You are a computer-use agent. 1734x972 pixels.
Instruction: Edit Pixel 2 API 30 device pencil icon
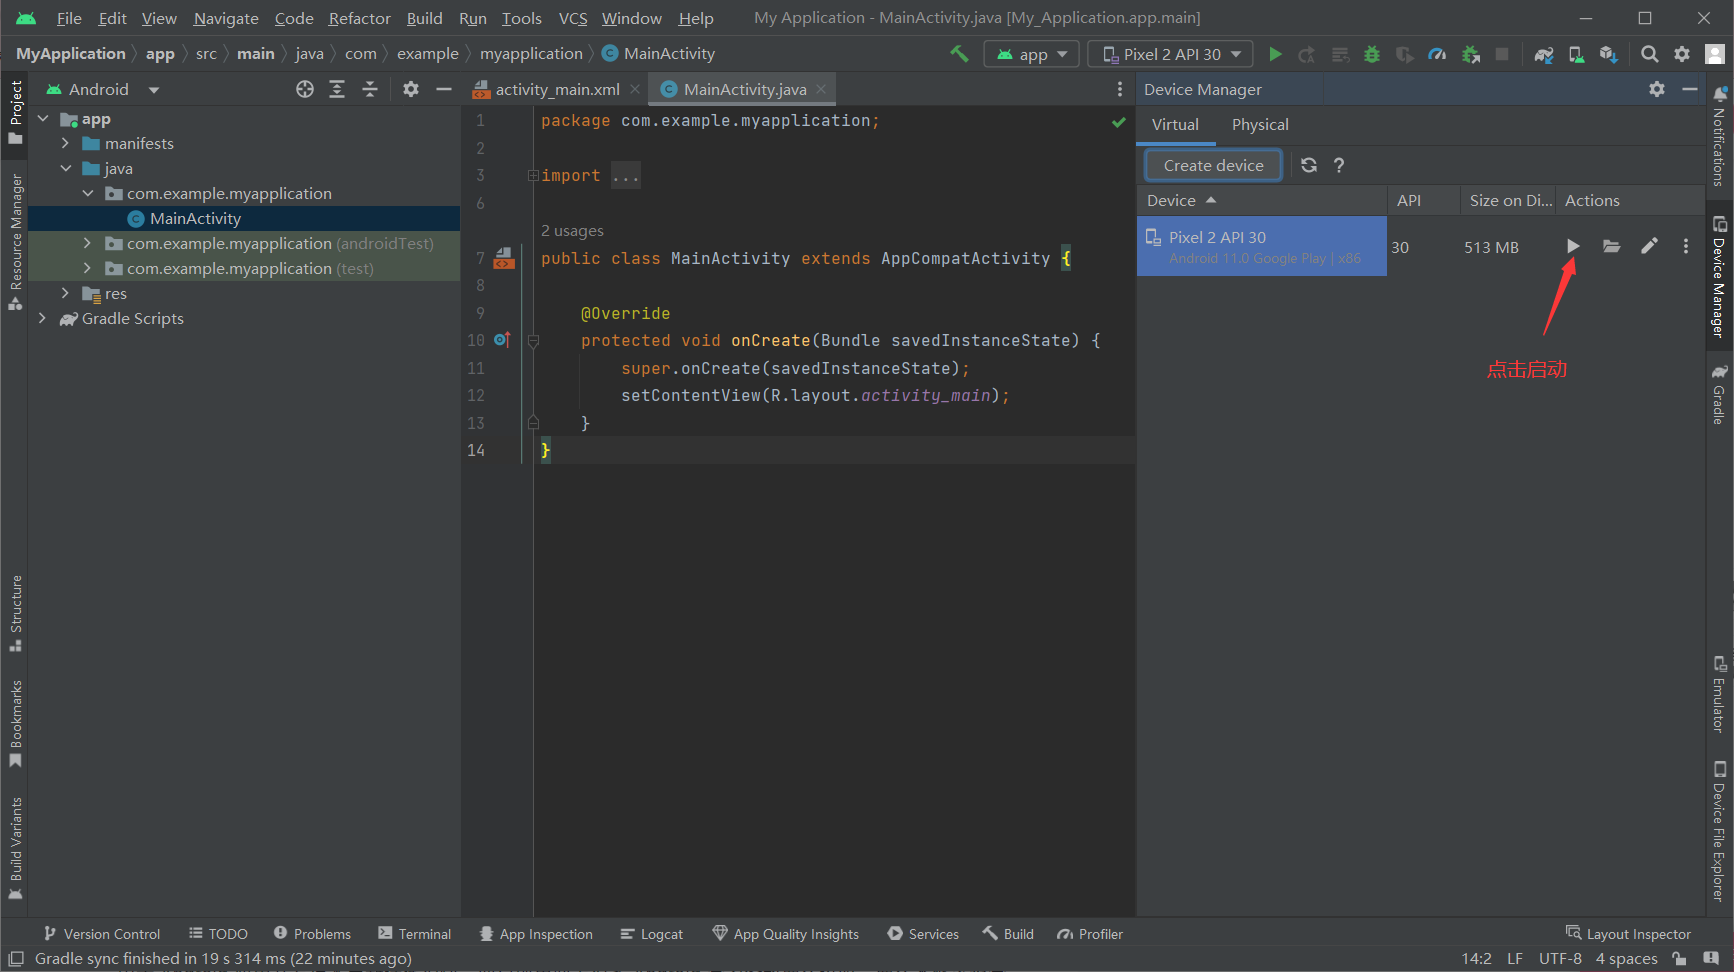pyautogui.click(x=1649, y=246)
